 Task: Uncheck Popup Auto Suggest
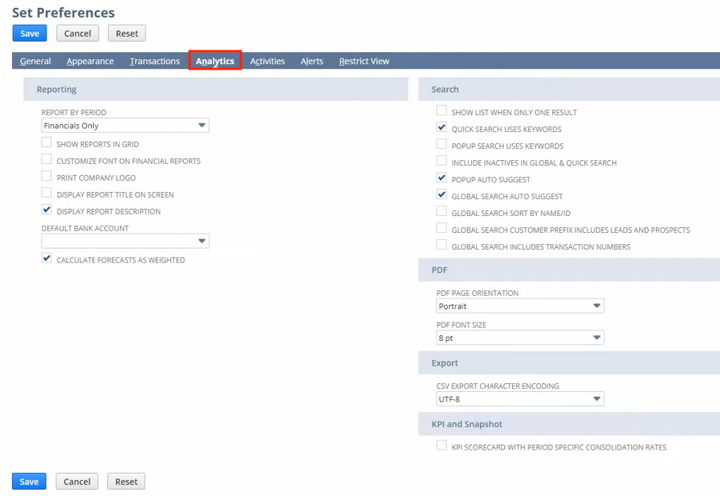441,178
